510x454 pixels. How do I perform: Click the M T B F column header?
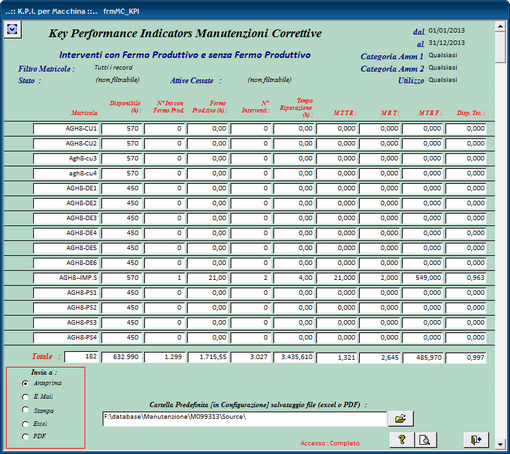click(x=430, y=113)
